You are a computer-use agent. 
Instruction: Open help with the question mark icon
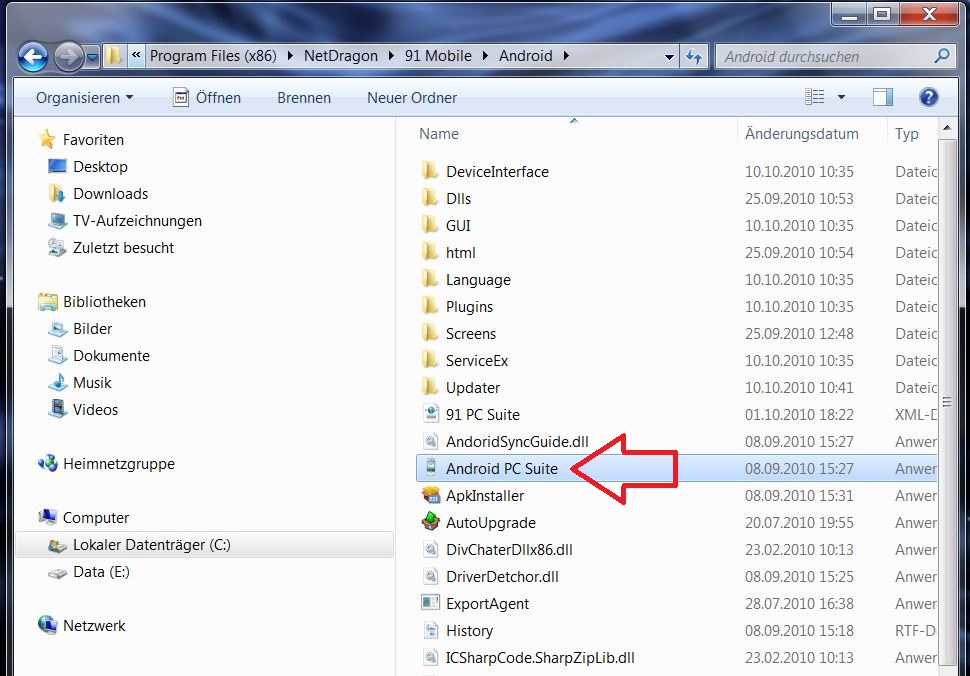click(x=929, y=97)
